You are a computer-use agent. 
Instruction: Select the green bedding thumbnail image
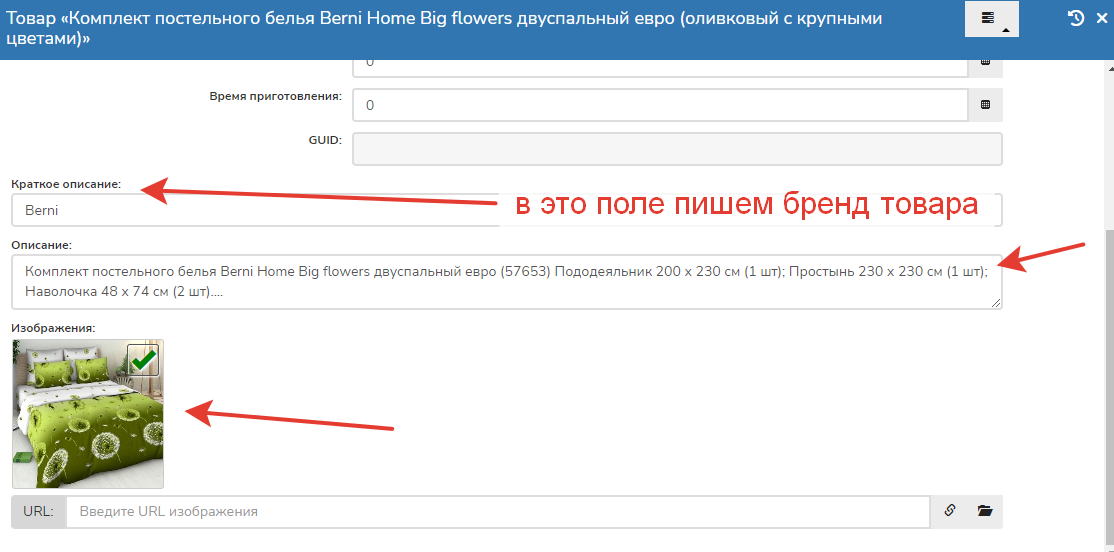pos(88,413)
